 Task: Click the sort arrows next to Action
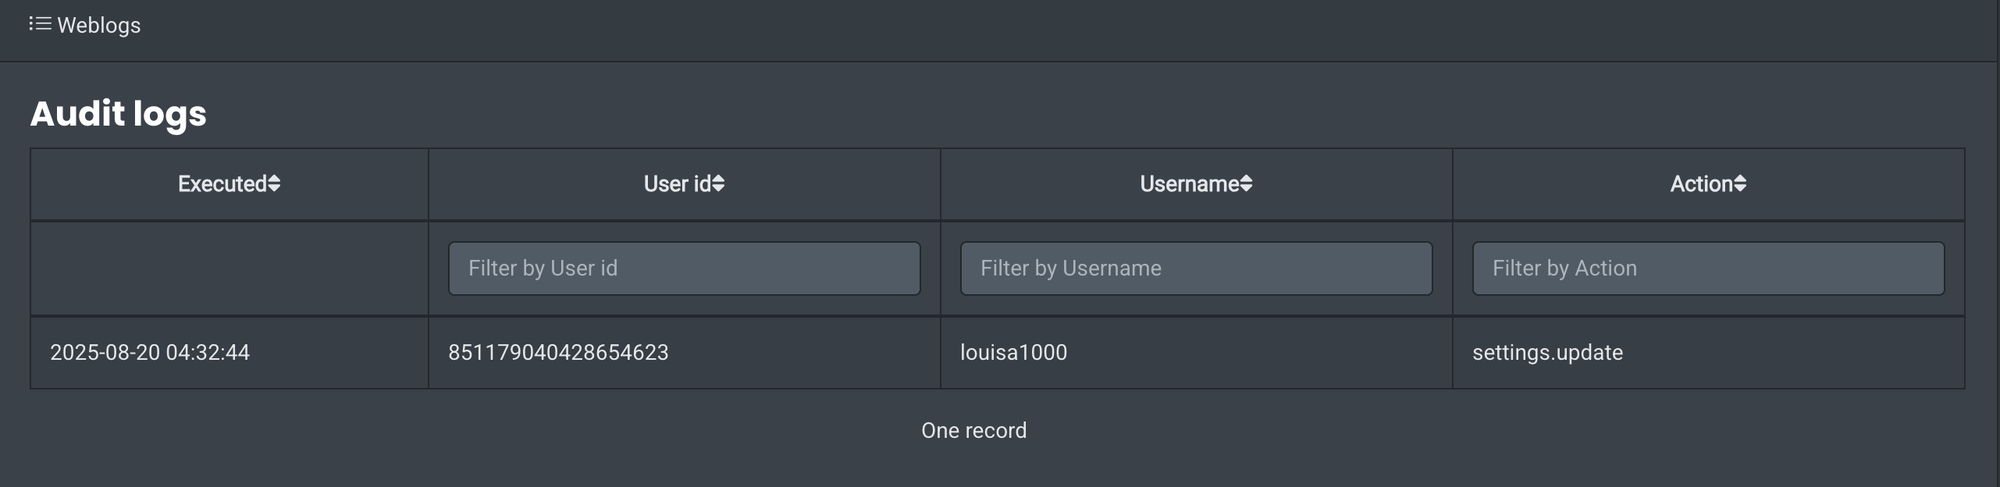pos(1740,184)
